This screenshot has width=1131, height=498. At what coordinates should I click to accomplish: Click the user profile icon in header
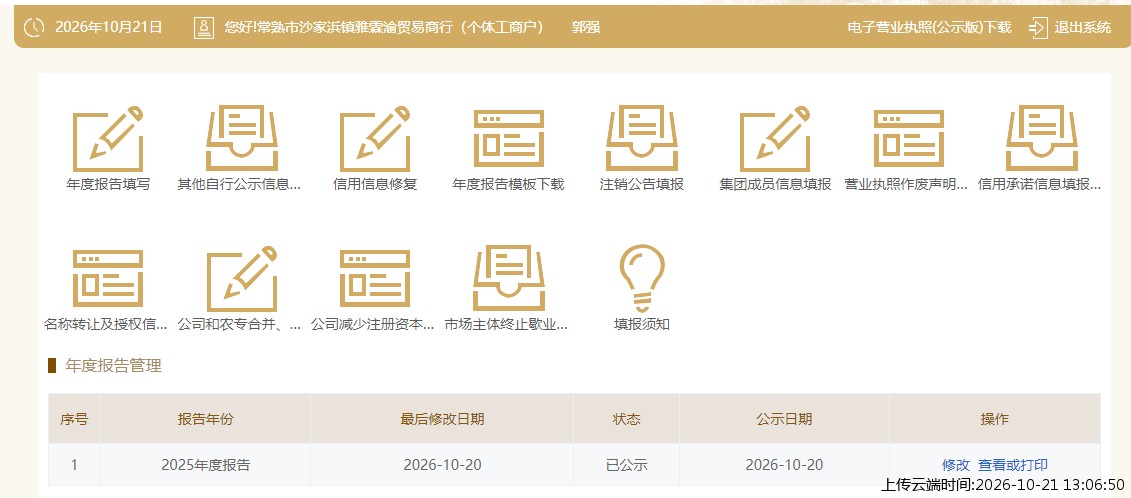[204, 27]
